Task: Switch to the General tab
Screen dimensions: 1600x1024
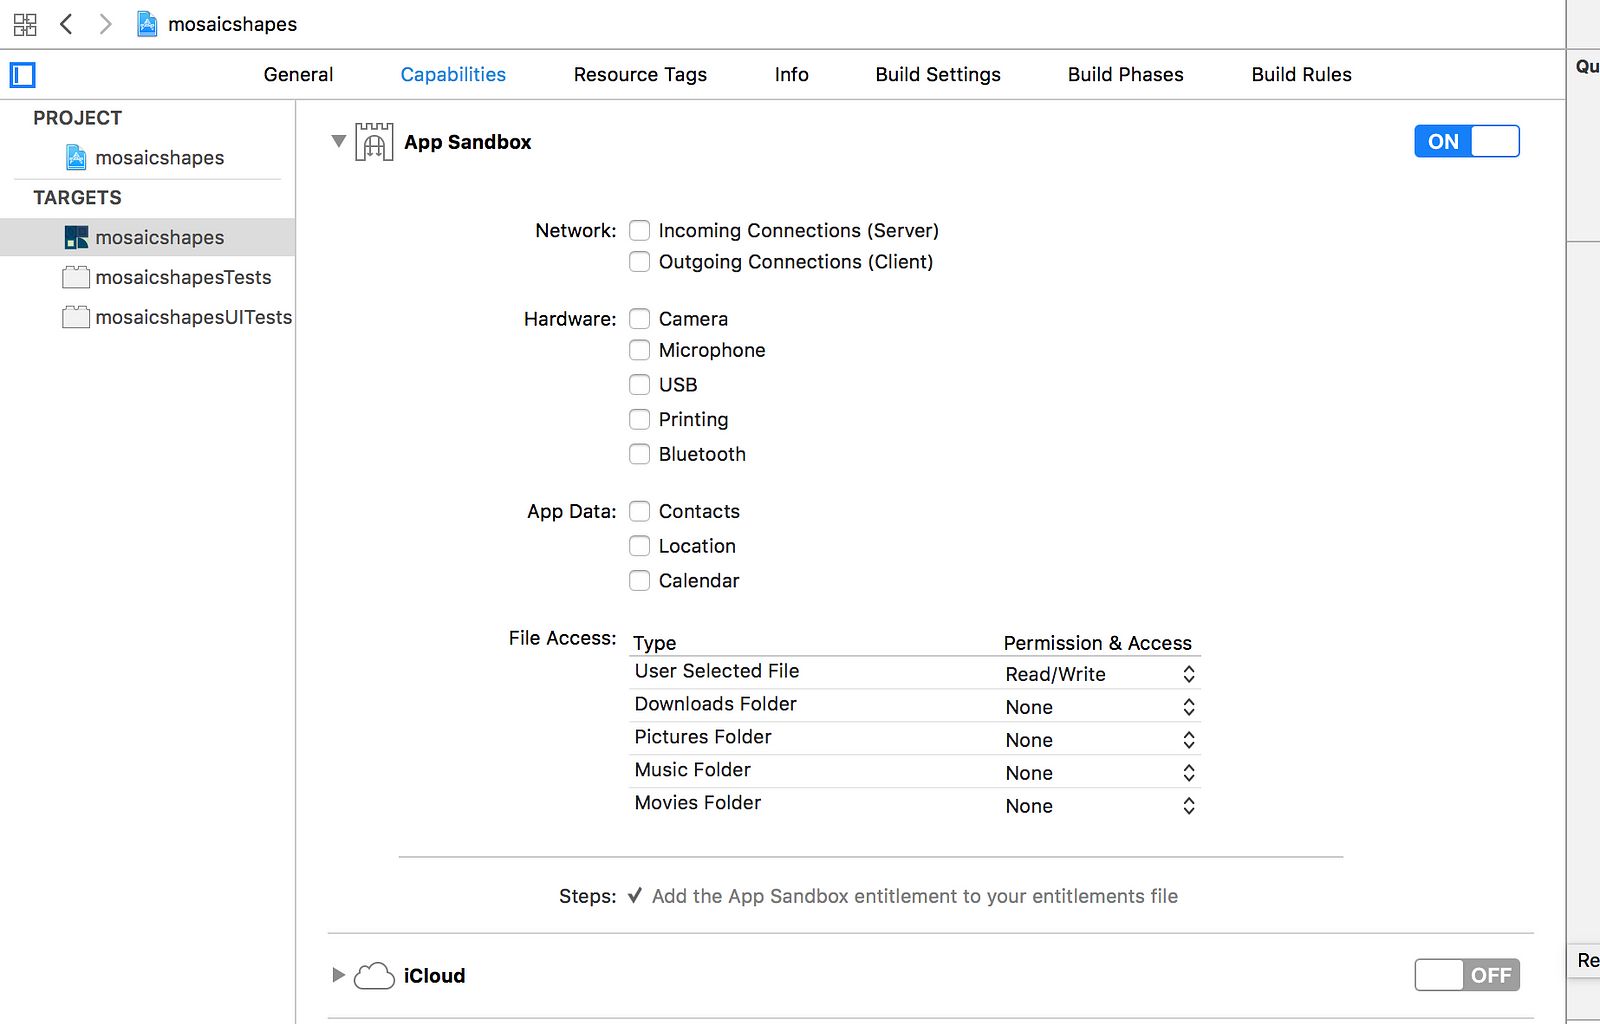Action: (x=298, y=75)
